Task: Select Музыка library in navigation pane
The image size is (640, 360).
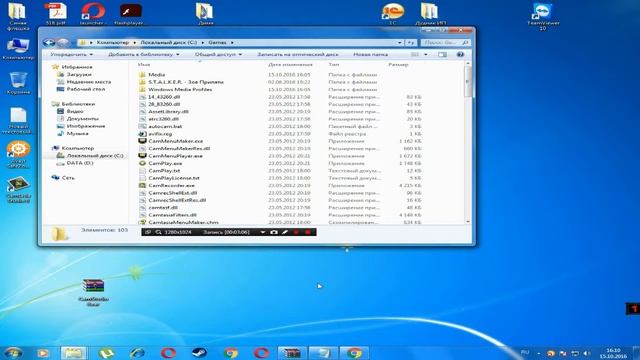Action: pyautogui.click(x=77, y=133)
